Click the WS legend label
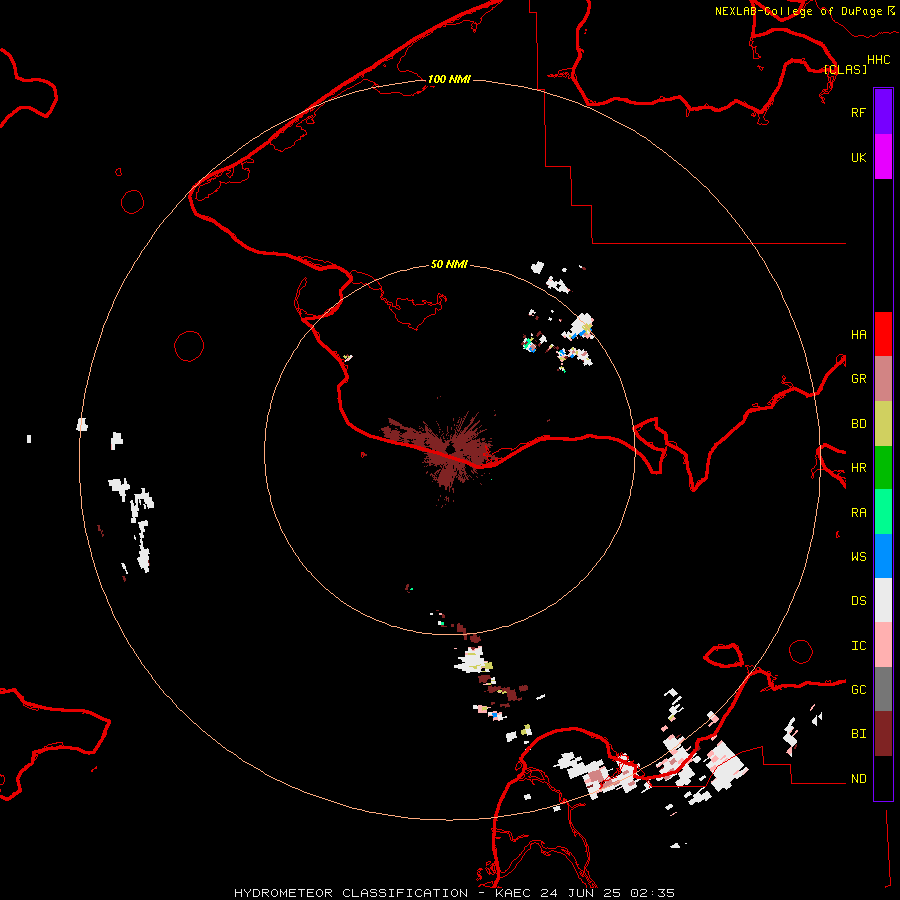The height and width of the screenshot is (900, 900). (x=858, y=557)
